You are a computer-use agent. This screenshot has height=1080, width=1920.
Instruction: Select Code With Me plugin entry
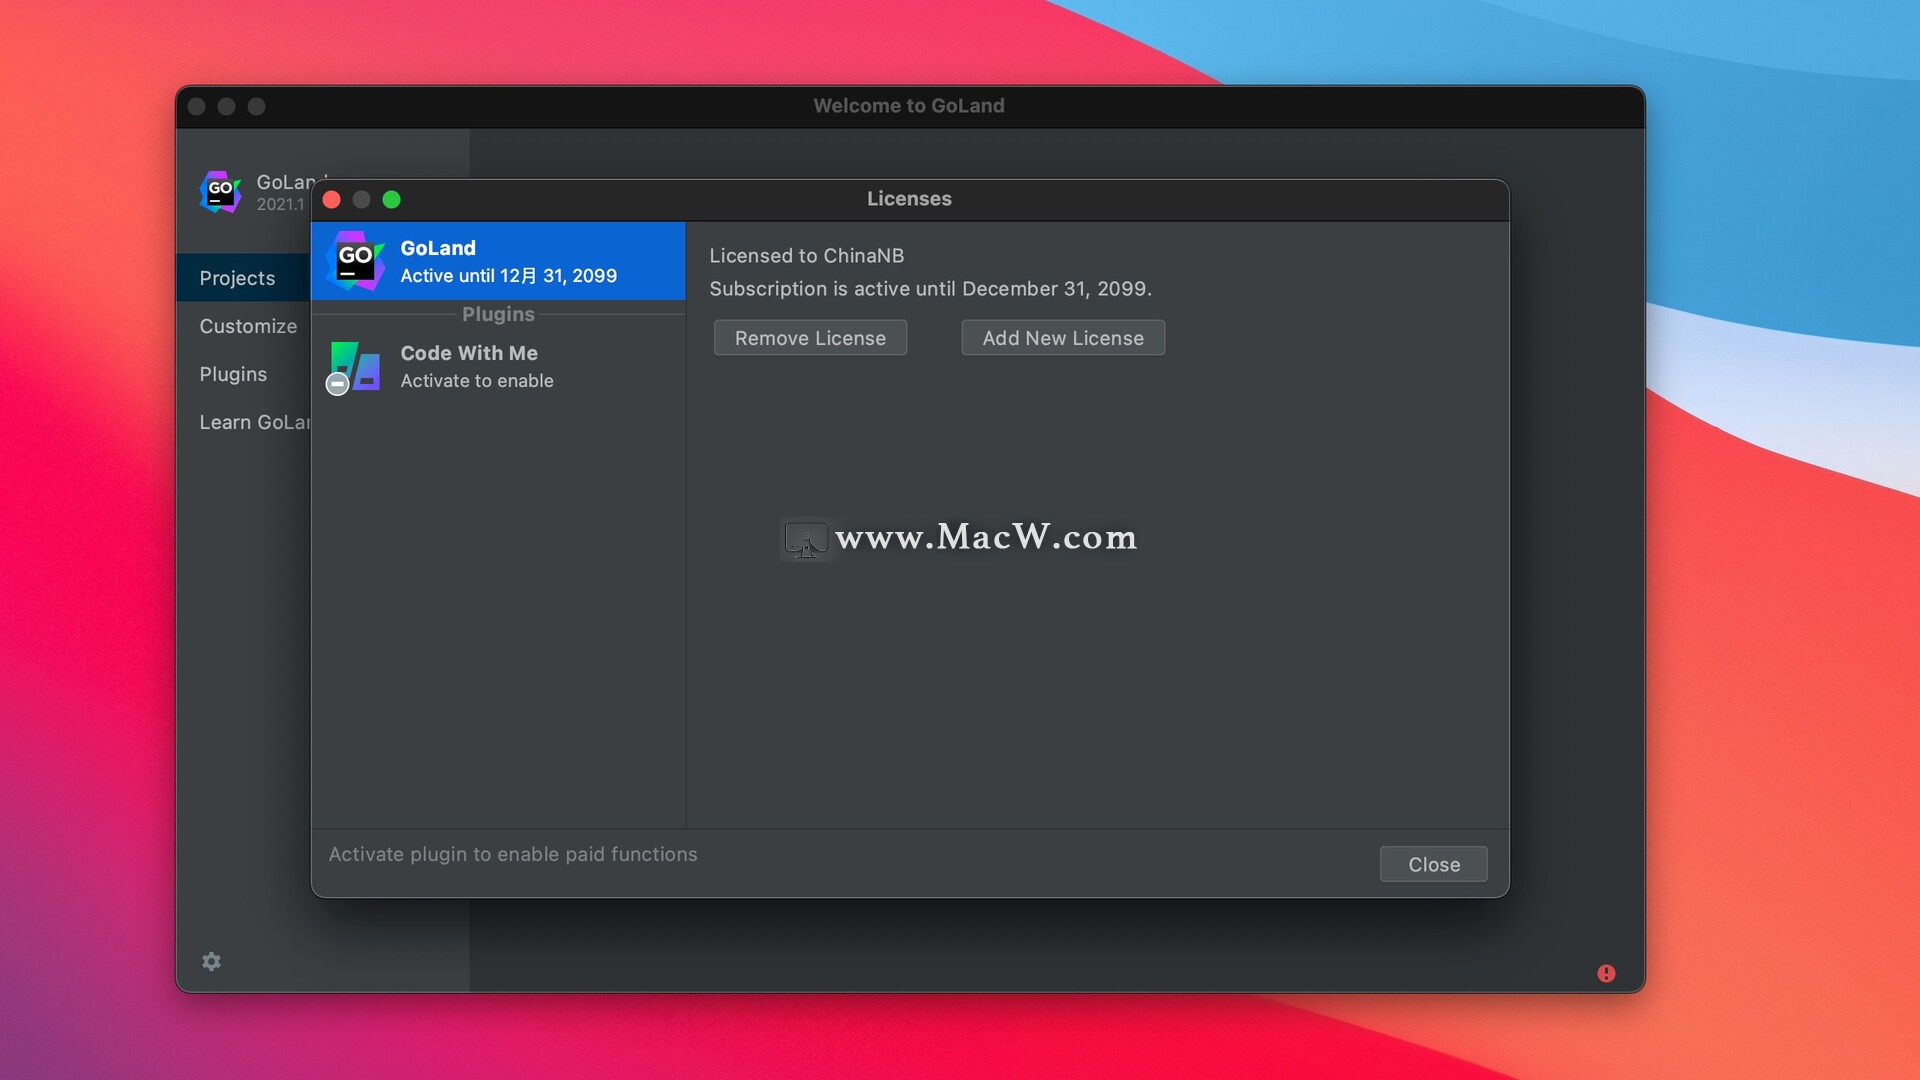498,367
